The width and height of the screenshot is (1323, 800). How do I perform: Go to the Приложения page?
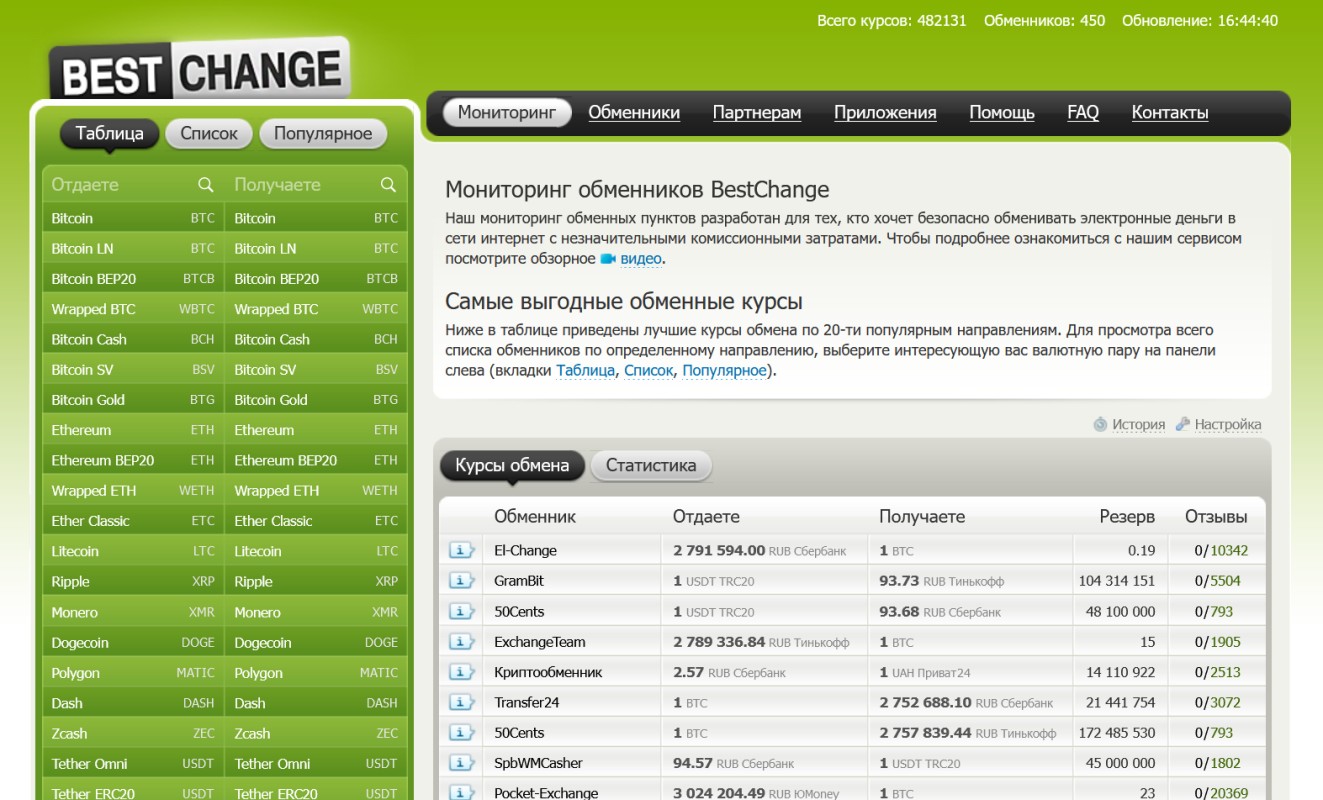[885, 113]
